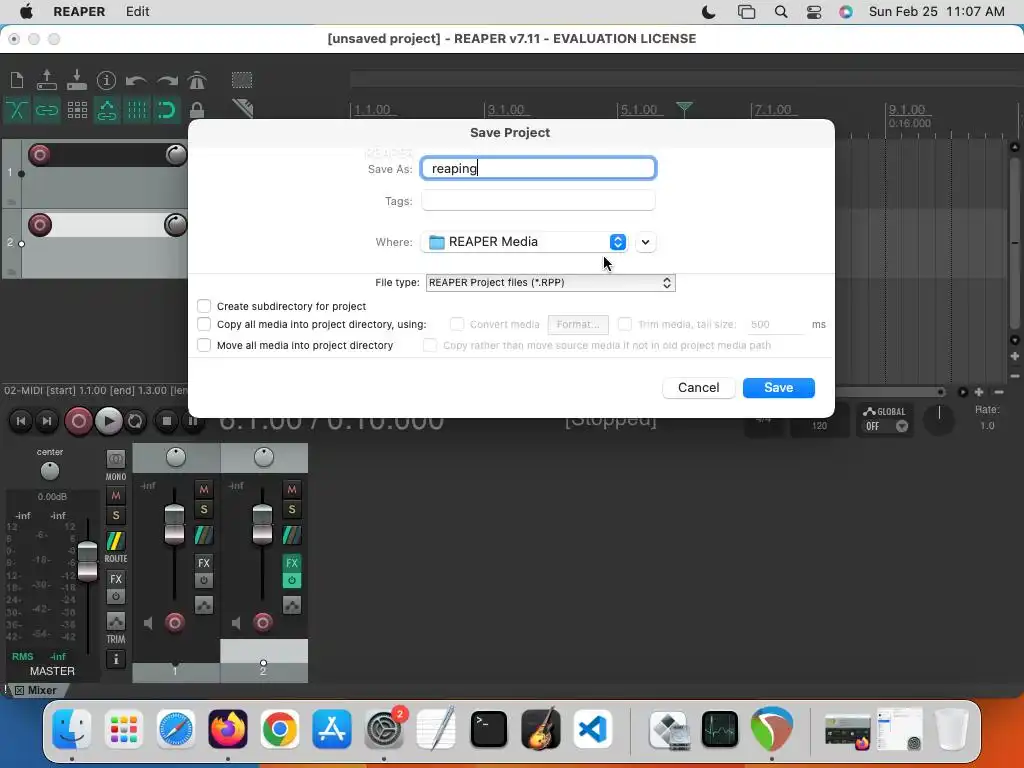1024x768 pixels.
Task: Click the Cancel button
Action: [698, 388]
